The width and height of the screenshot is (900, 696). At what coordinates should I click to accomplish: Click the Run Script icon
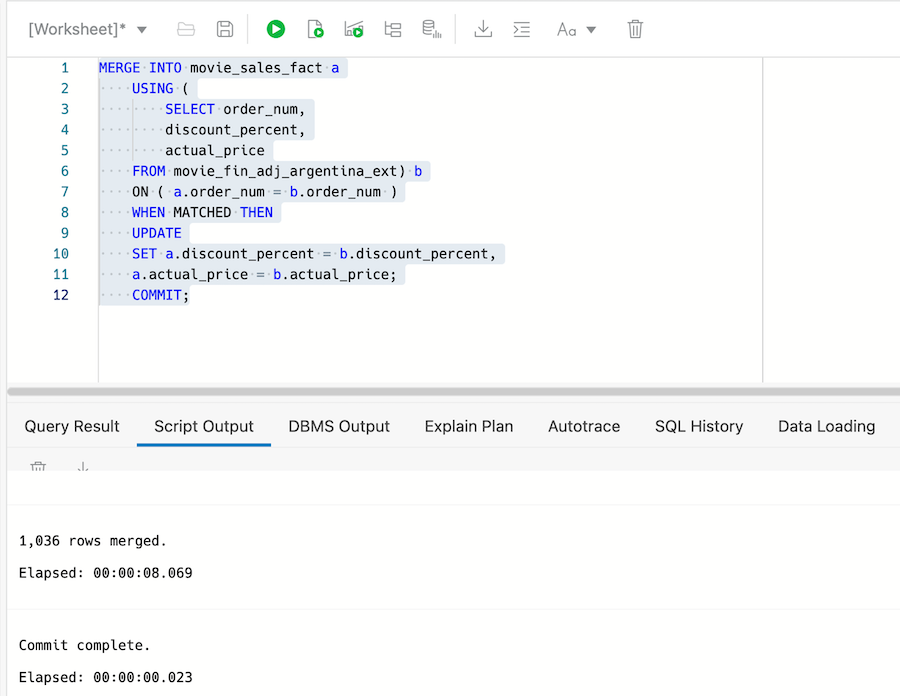[x=315, y=29]
